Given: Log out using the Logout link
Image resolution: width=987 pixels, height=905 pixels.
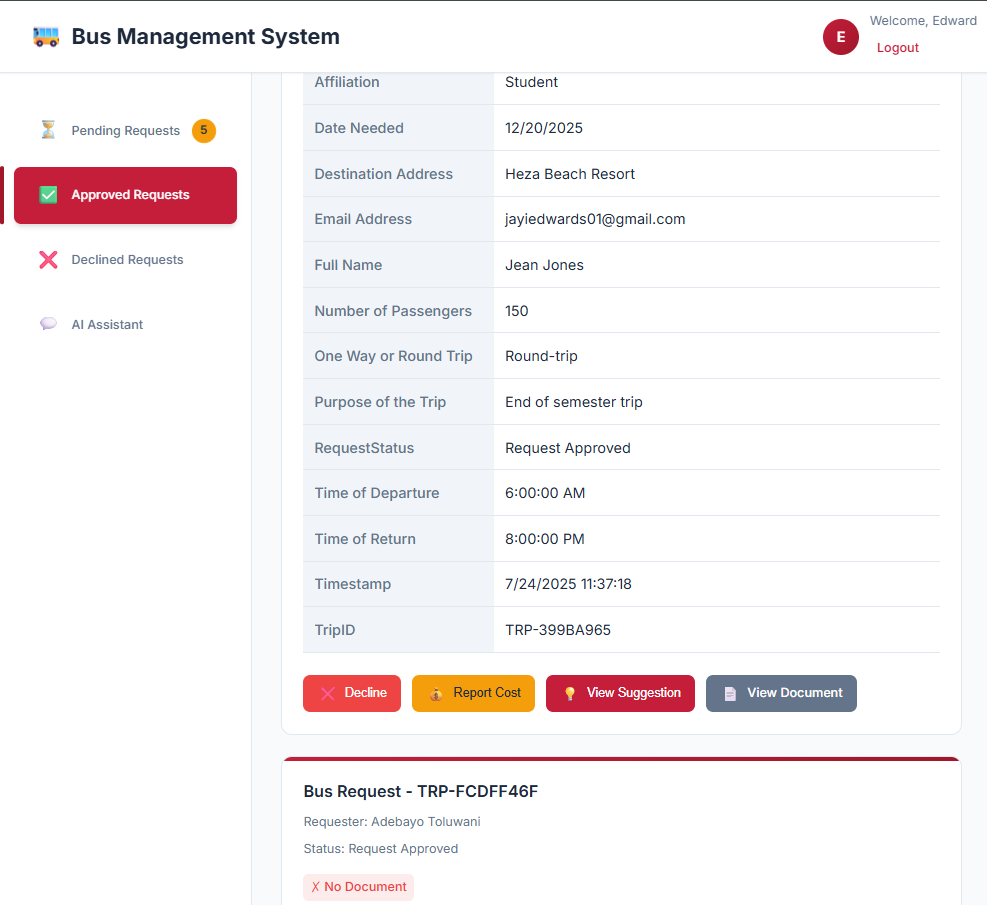Looking at the screenshot, I should click(897, 48).
